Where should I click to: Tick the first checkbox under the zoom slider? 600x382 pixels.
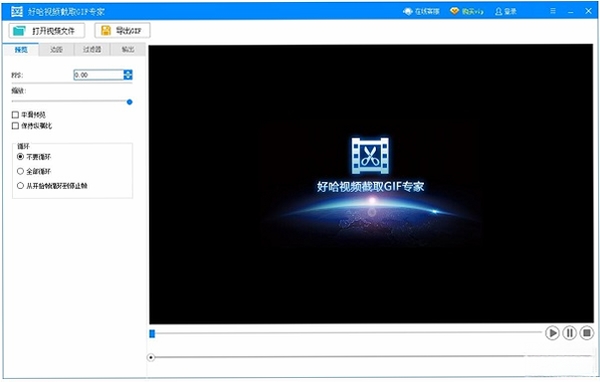coord(15,115)
